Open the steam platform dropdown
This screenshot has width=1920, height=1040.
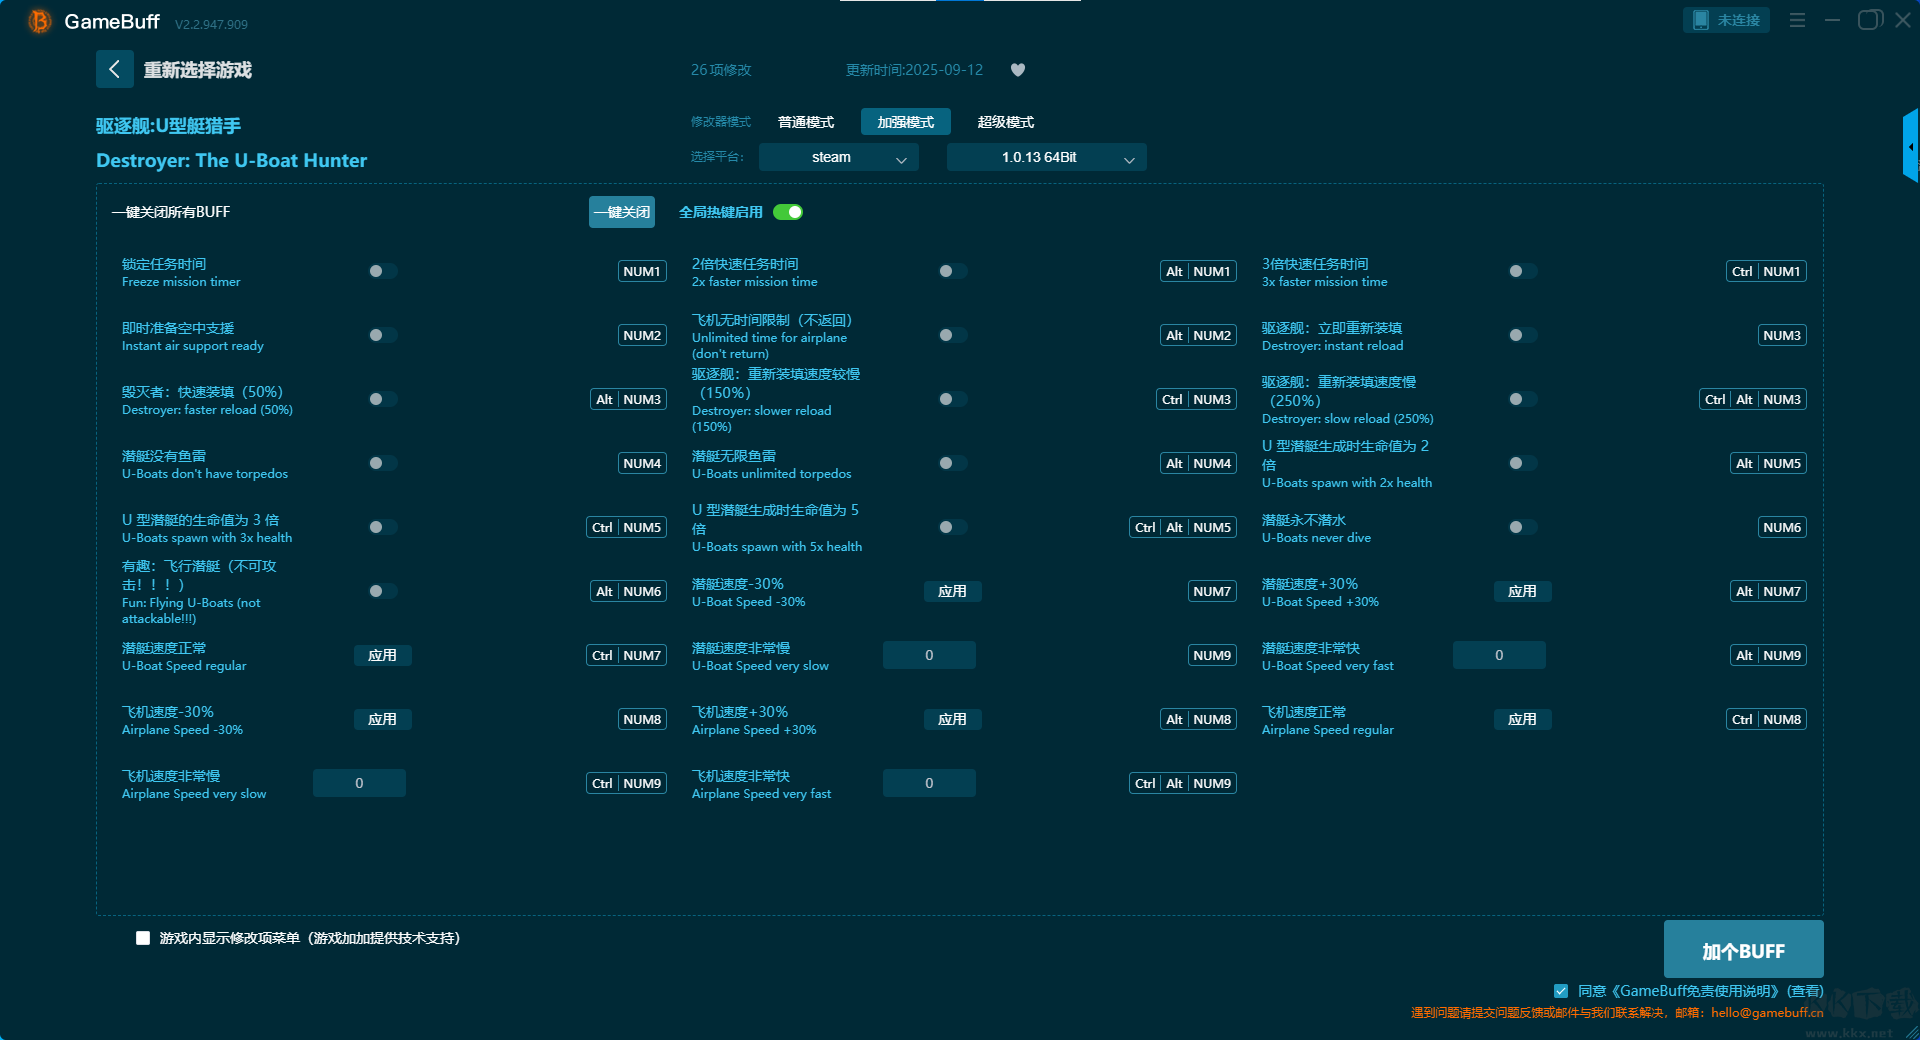point(839,157)
